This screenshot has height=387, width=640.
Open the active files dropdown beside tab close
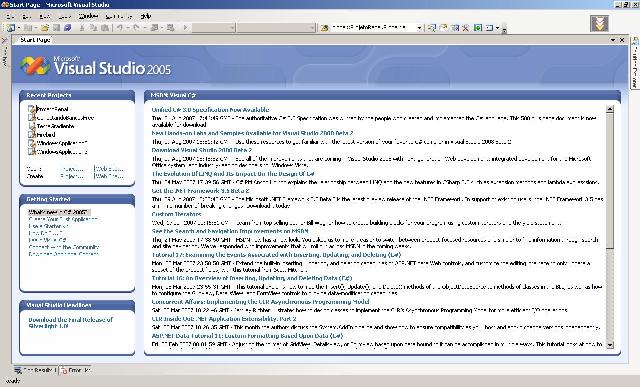613,40
